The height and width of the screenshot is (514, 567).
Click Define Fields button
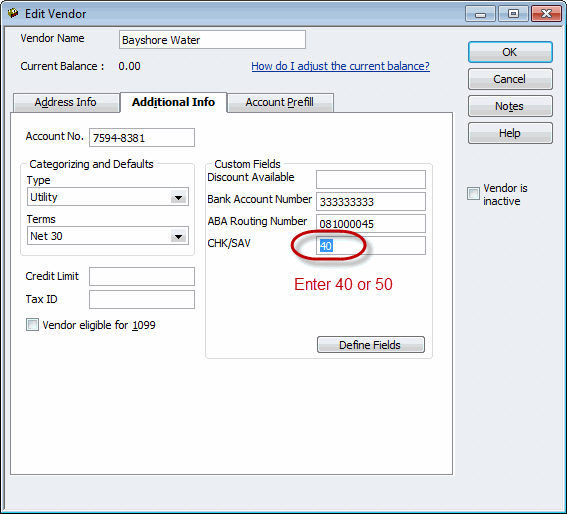tap(371, 345)
